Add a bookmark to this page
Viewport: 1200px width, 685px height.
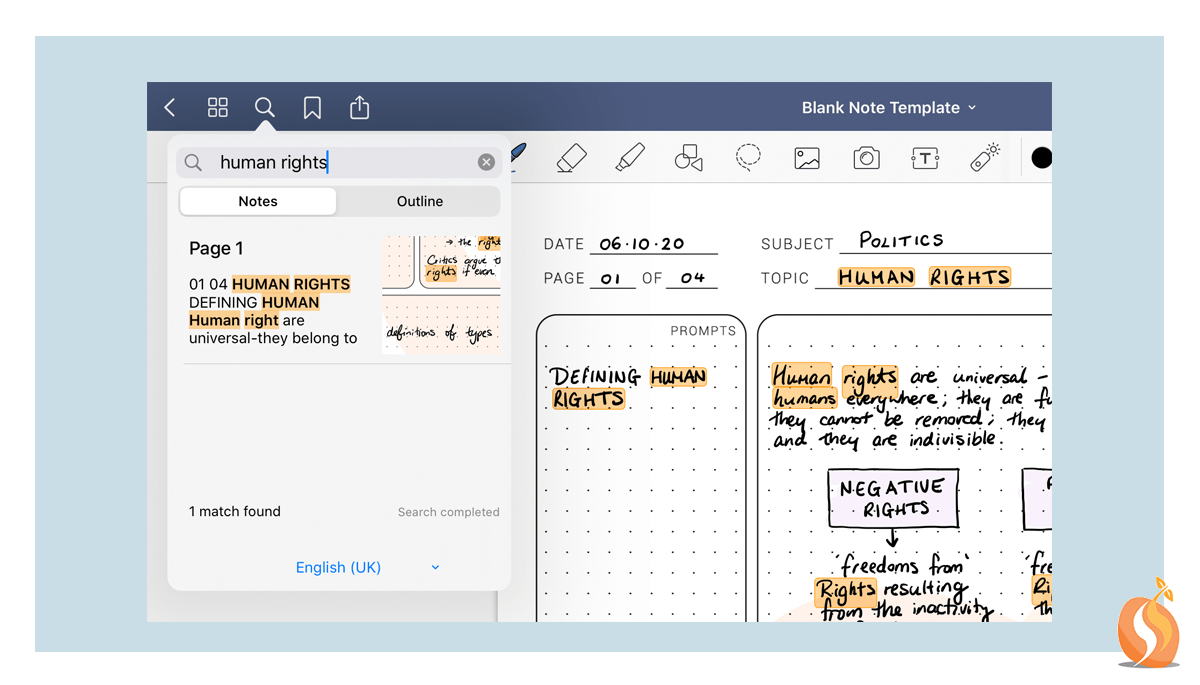coord(312,107)
